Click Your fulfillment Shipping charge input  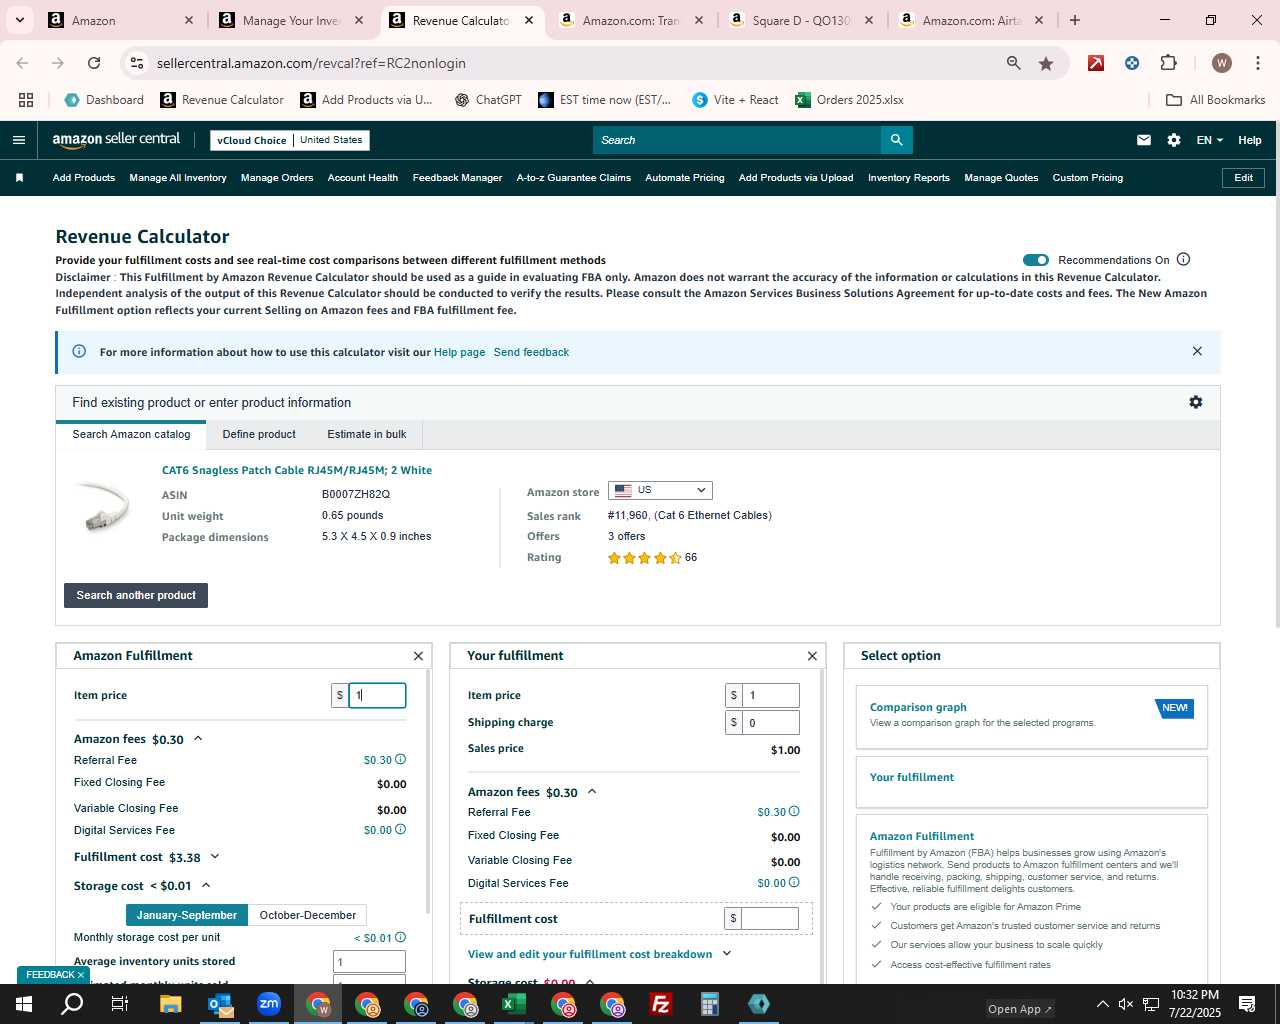click(x=771, y=722)
